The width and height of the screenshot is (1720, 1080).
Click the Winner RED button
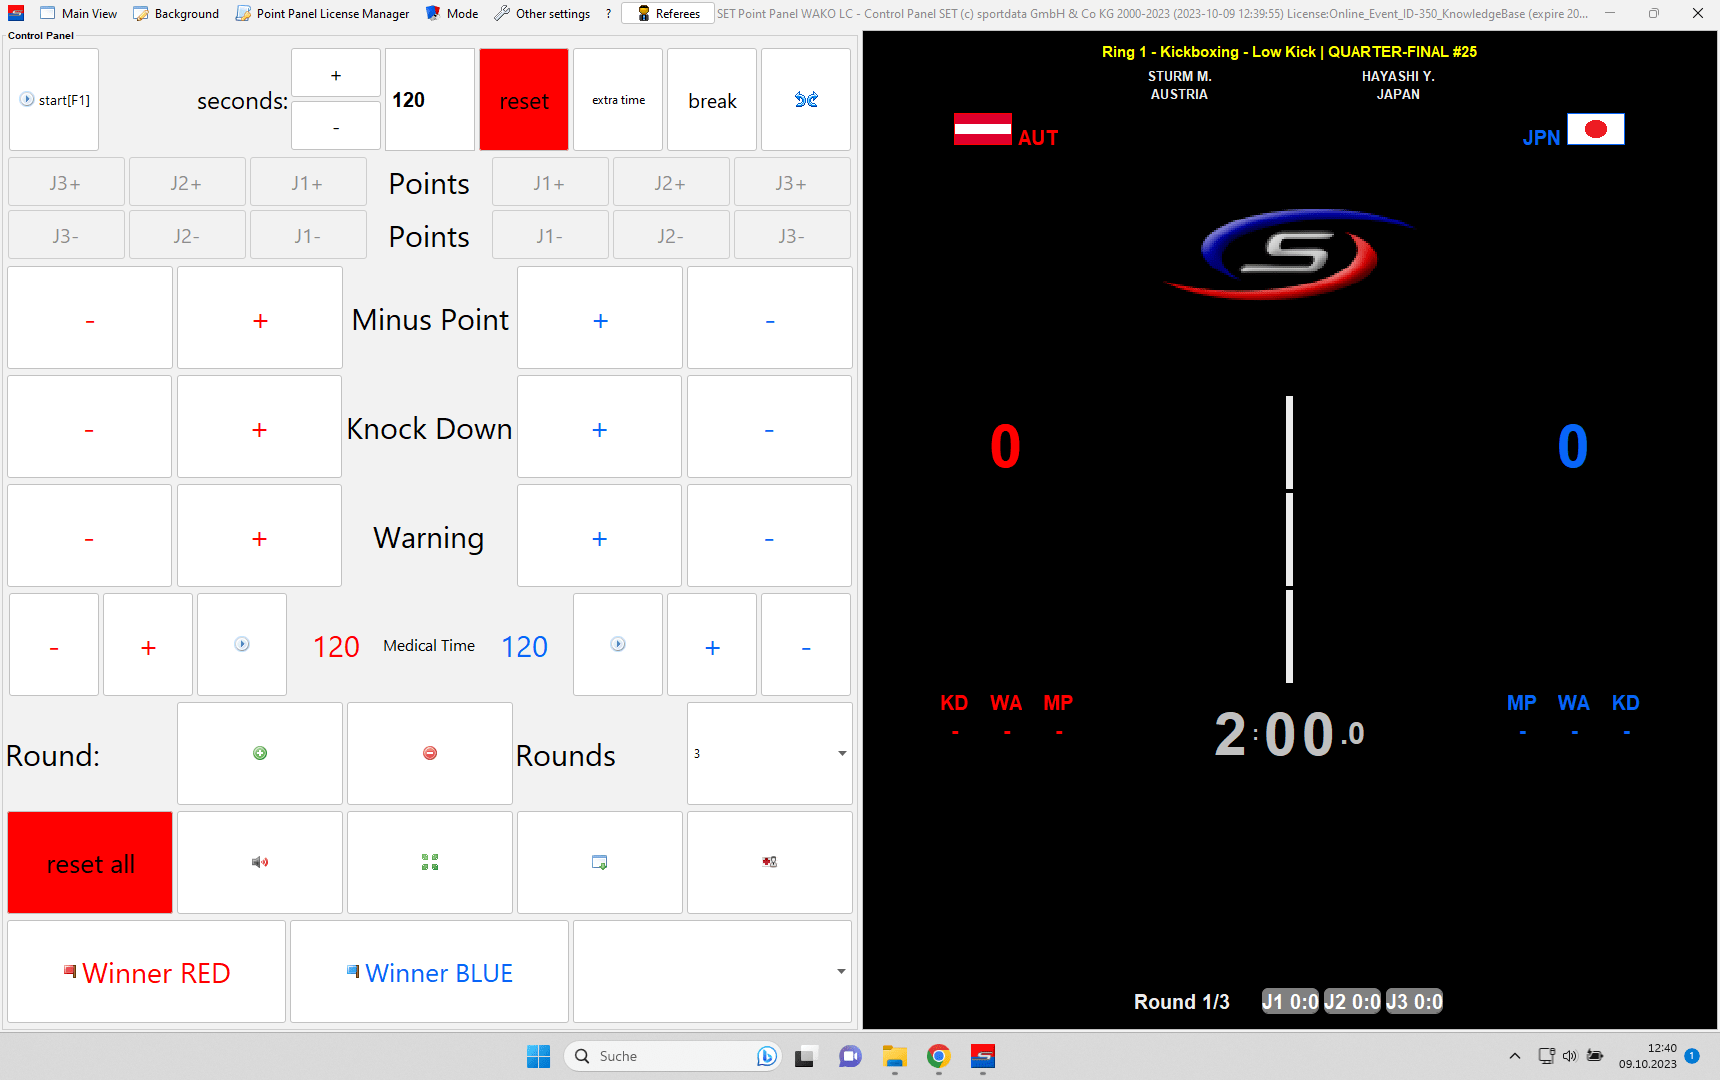tap(147, 972)
